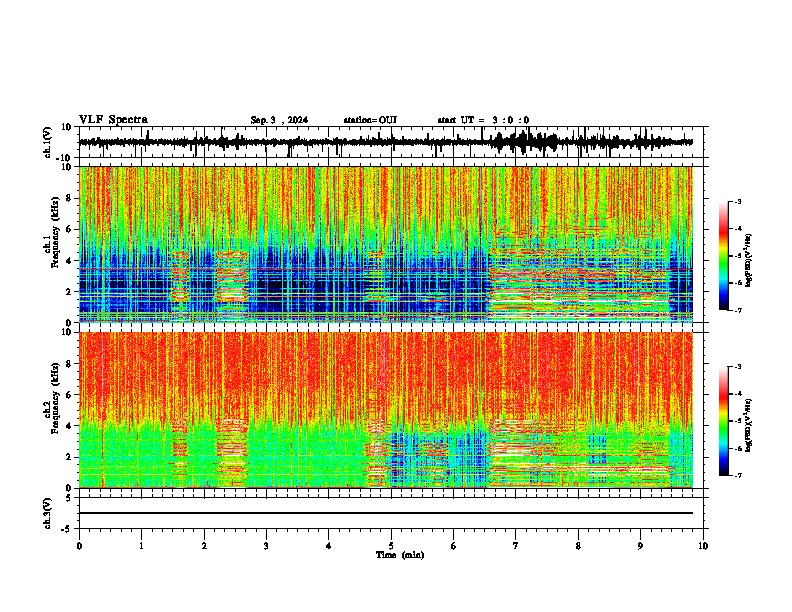Image resolution: width=792 pixels, height=612 pixels.
Task: Click the time axis tick label "4"
Action: (329, 546)
